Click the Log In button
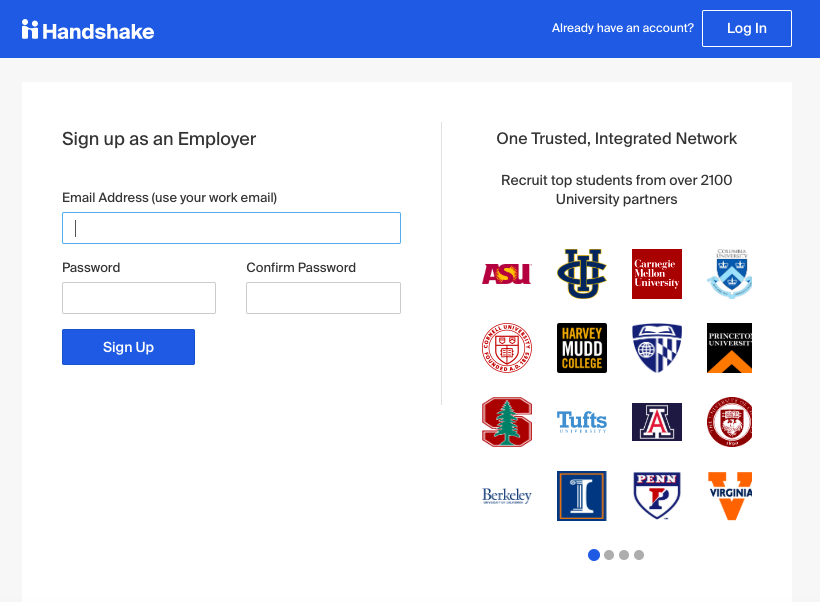Screen dimensions: 820x602 747,28
